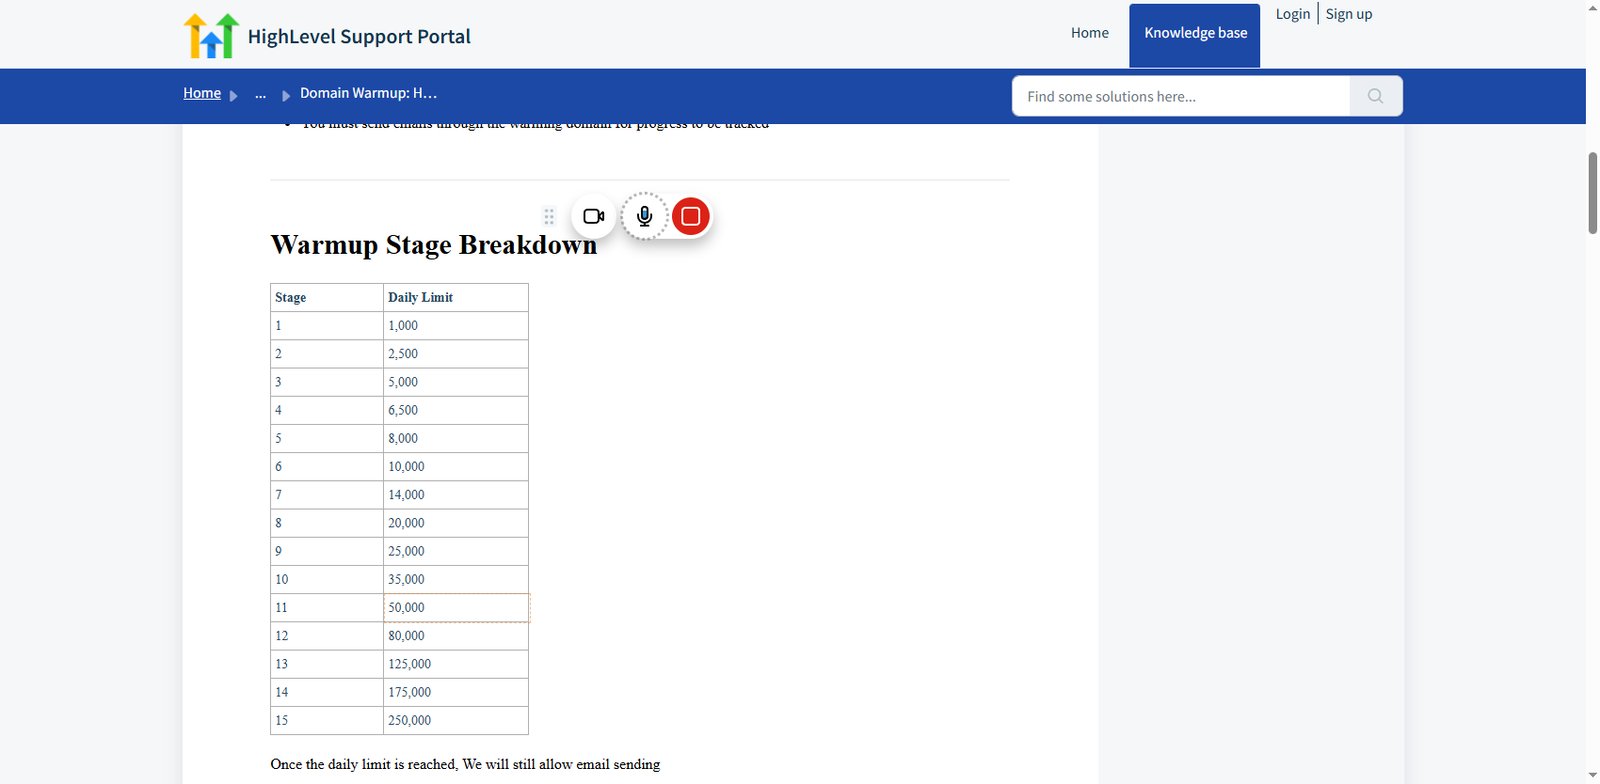Click the stage 12 number cell
Viewport: 1600px width, 784px height.
point(327,636)
